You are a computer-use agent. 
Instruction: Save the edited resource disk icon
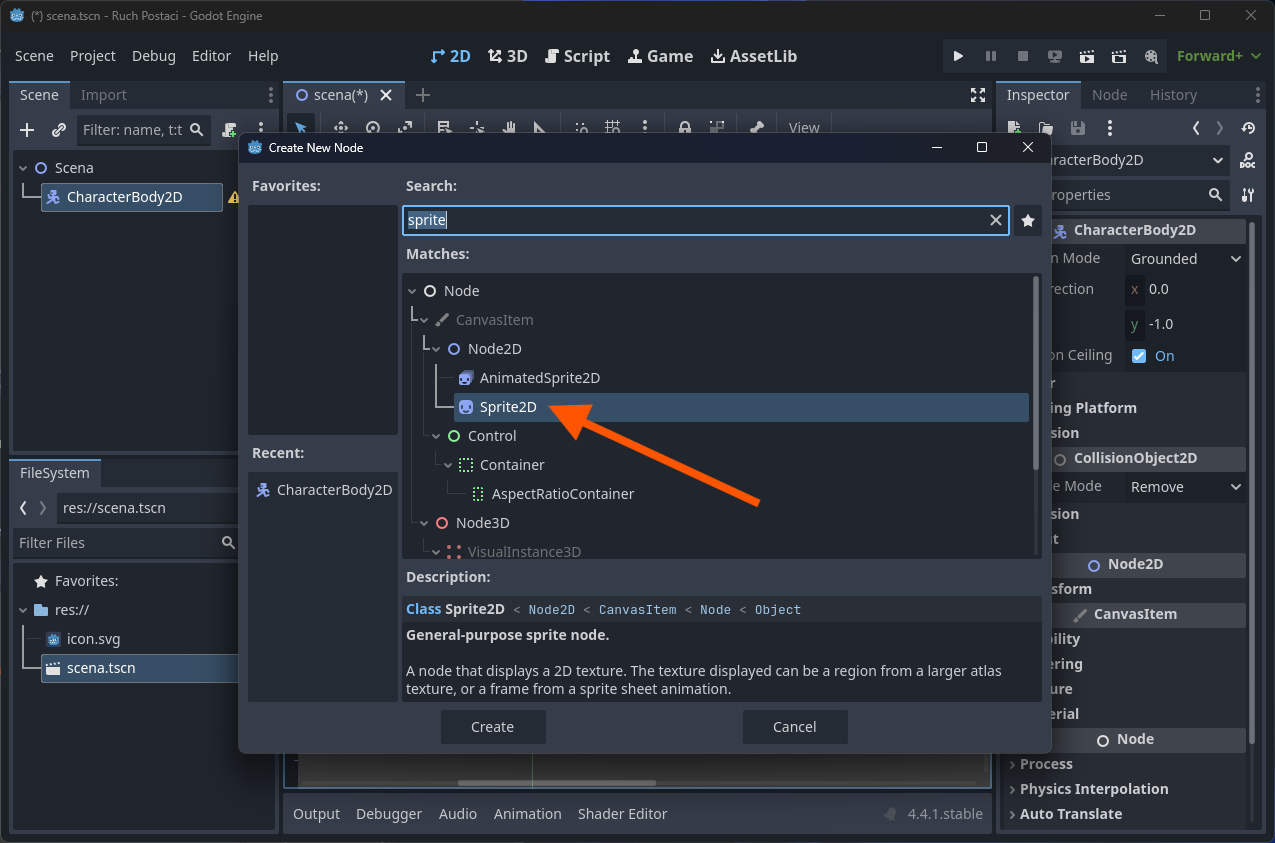[x=1078, y=128]
